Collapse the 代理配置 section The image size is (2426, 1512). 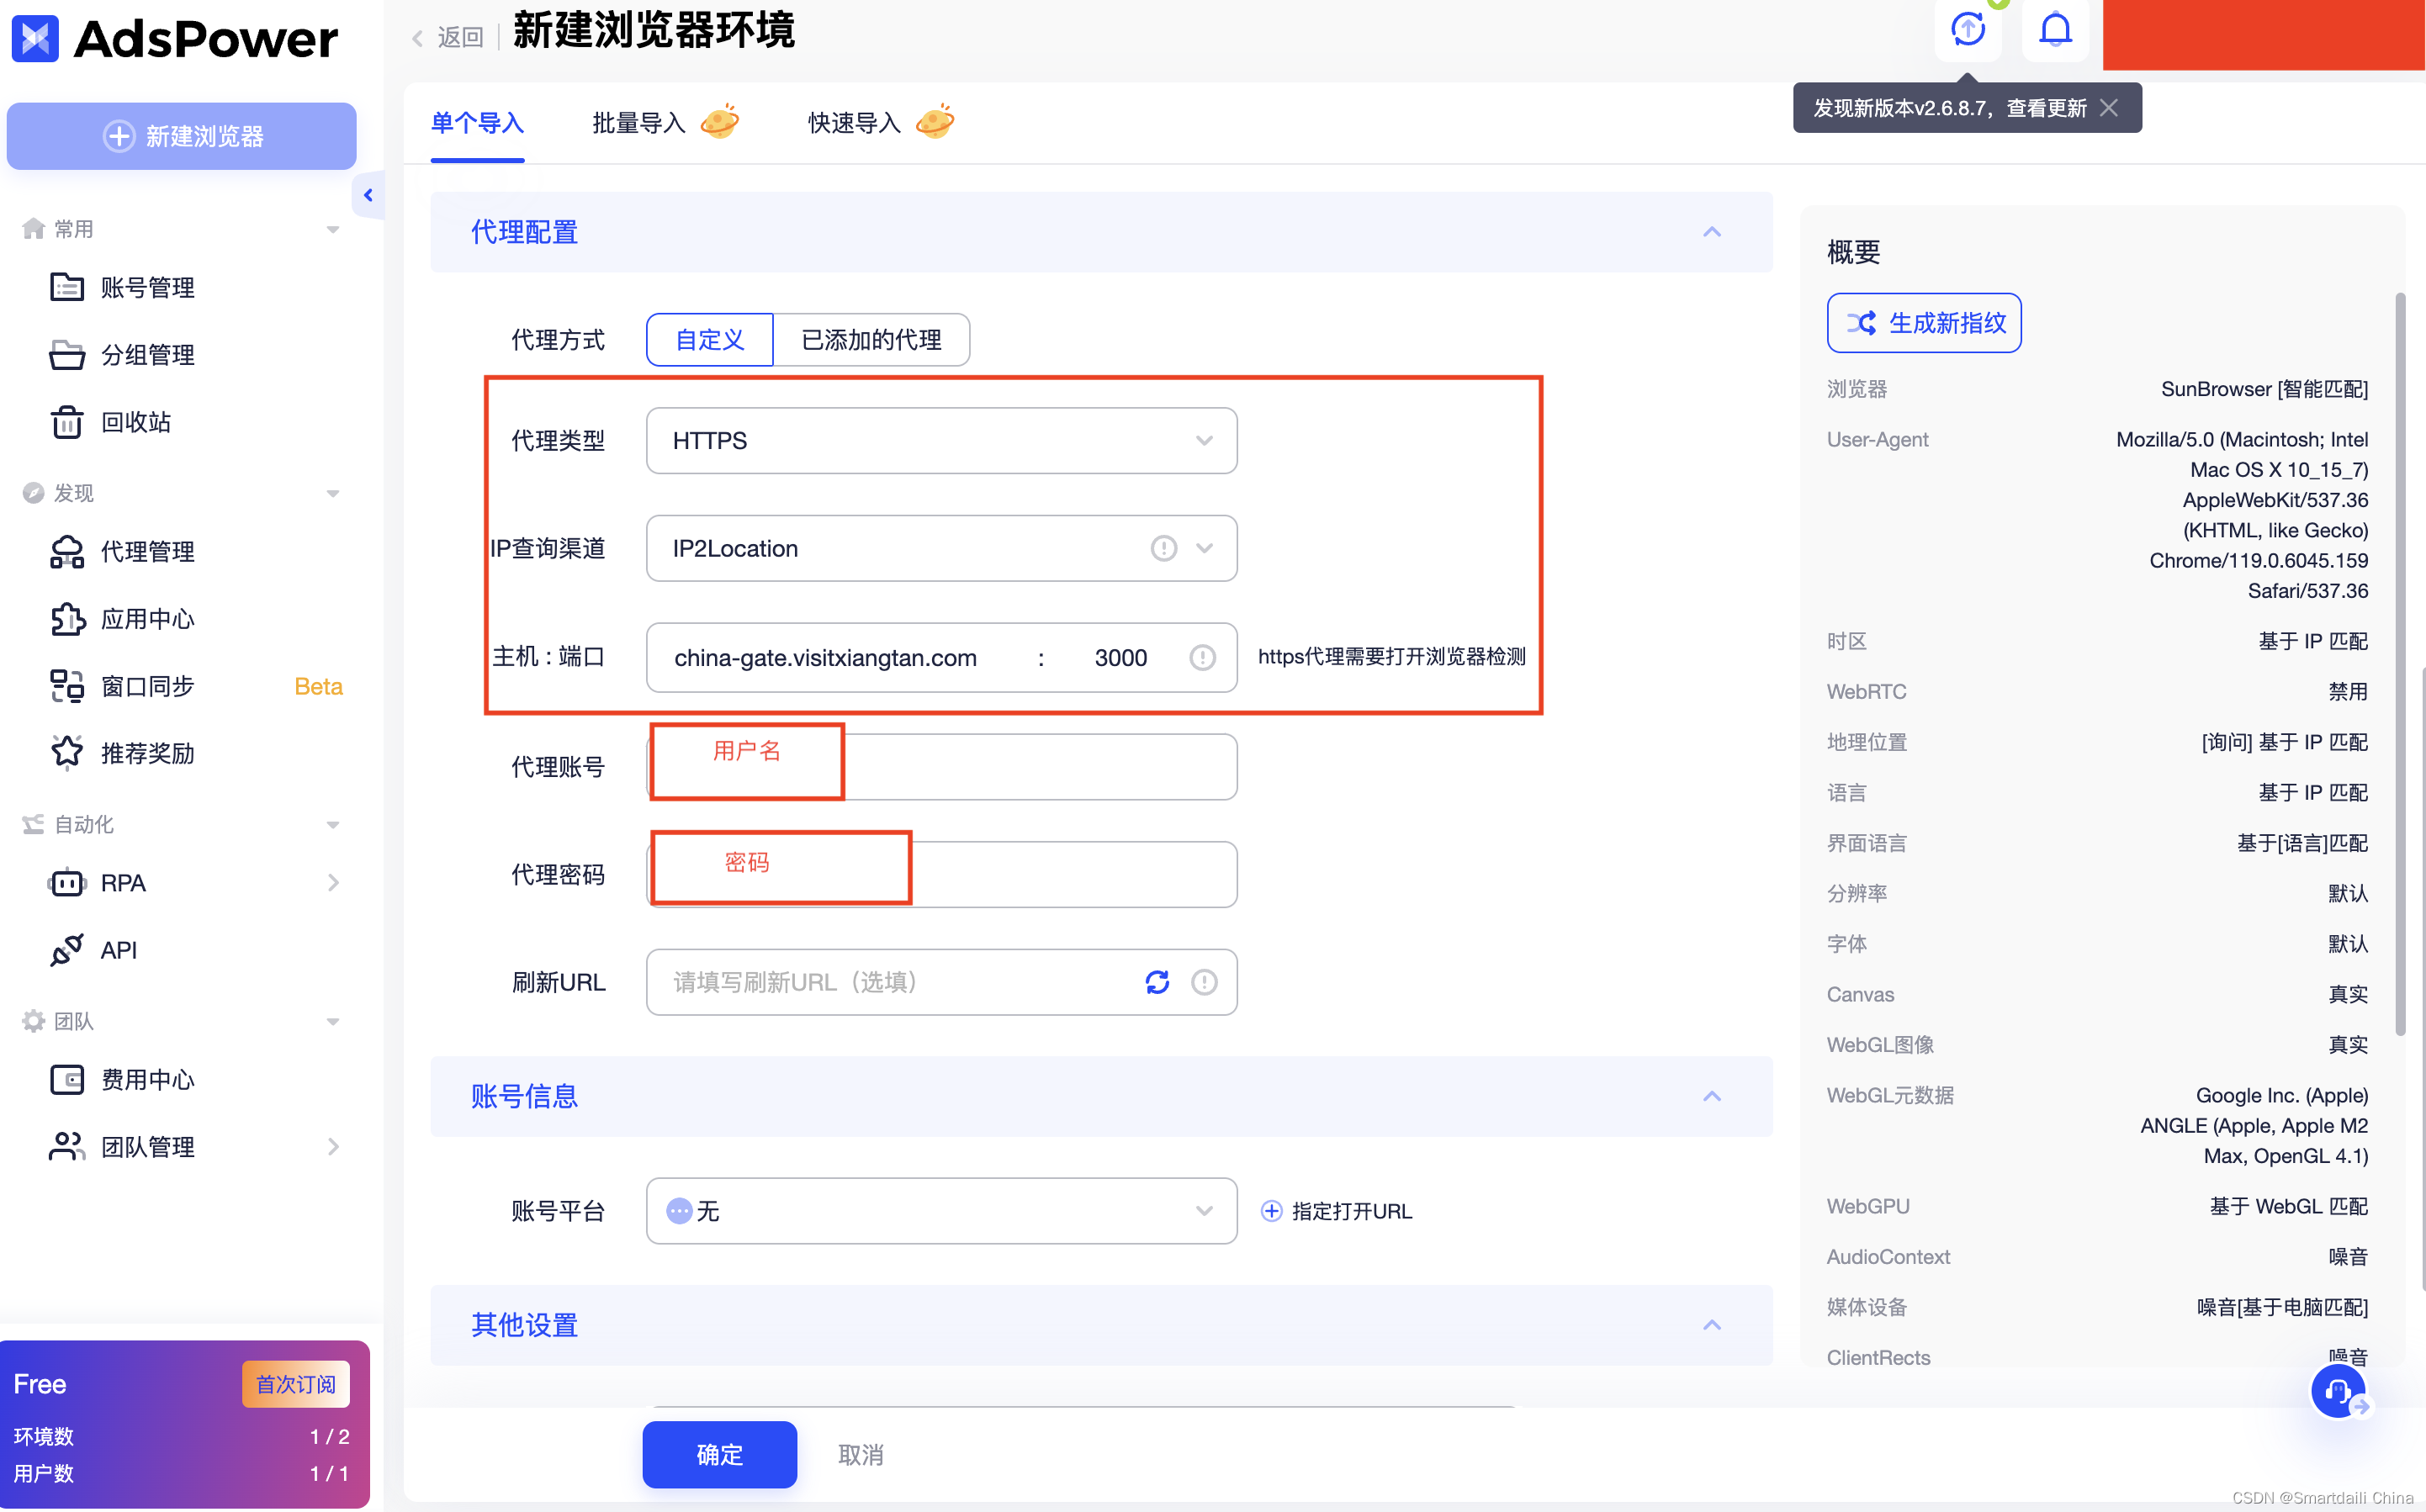(1712, 232)
